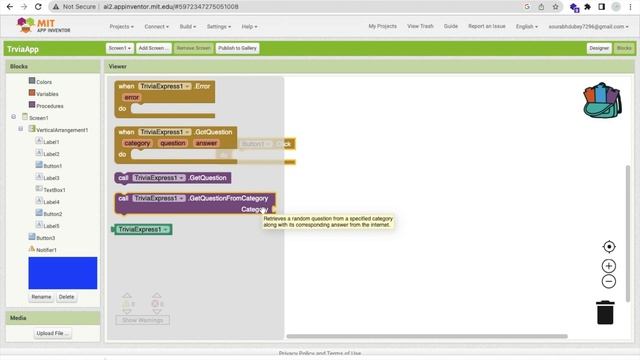Collapse the Screen1 tree node
The height and width of the screenshot is (360, 640).
point(13,117)
